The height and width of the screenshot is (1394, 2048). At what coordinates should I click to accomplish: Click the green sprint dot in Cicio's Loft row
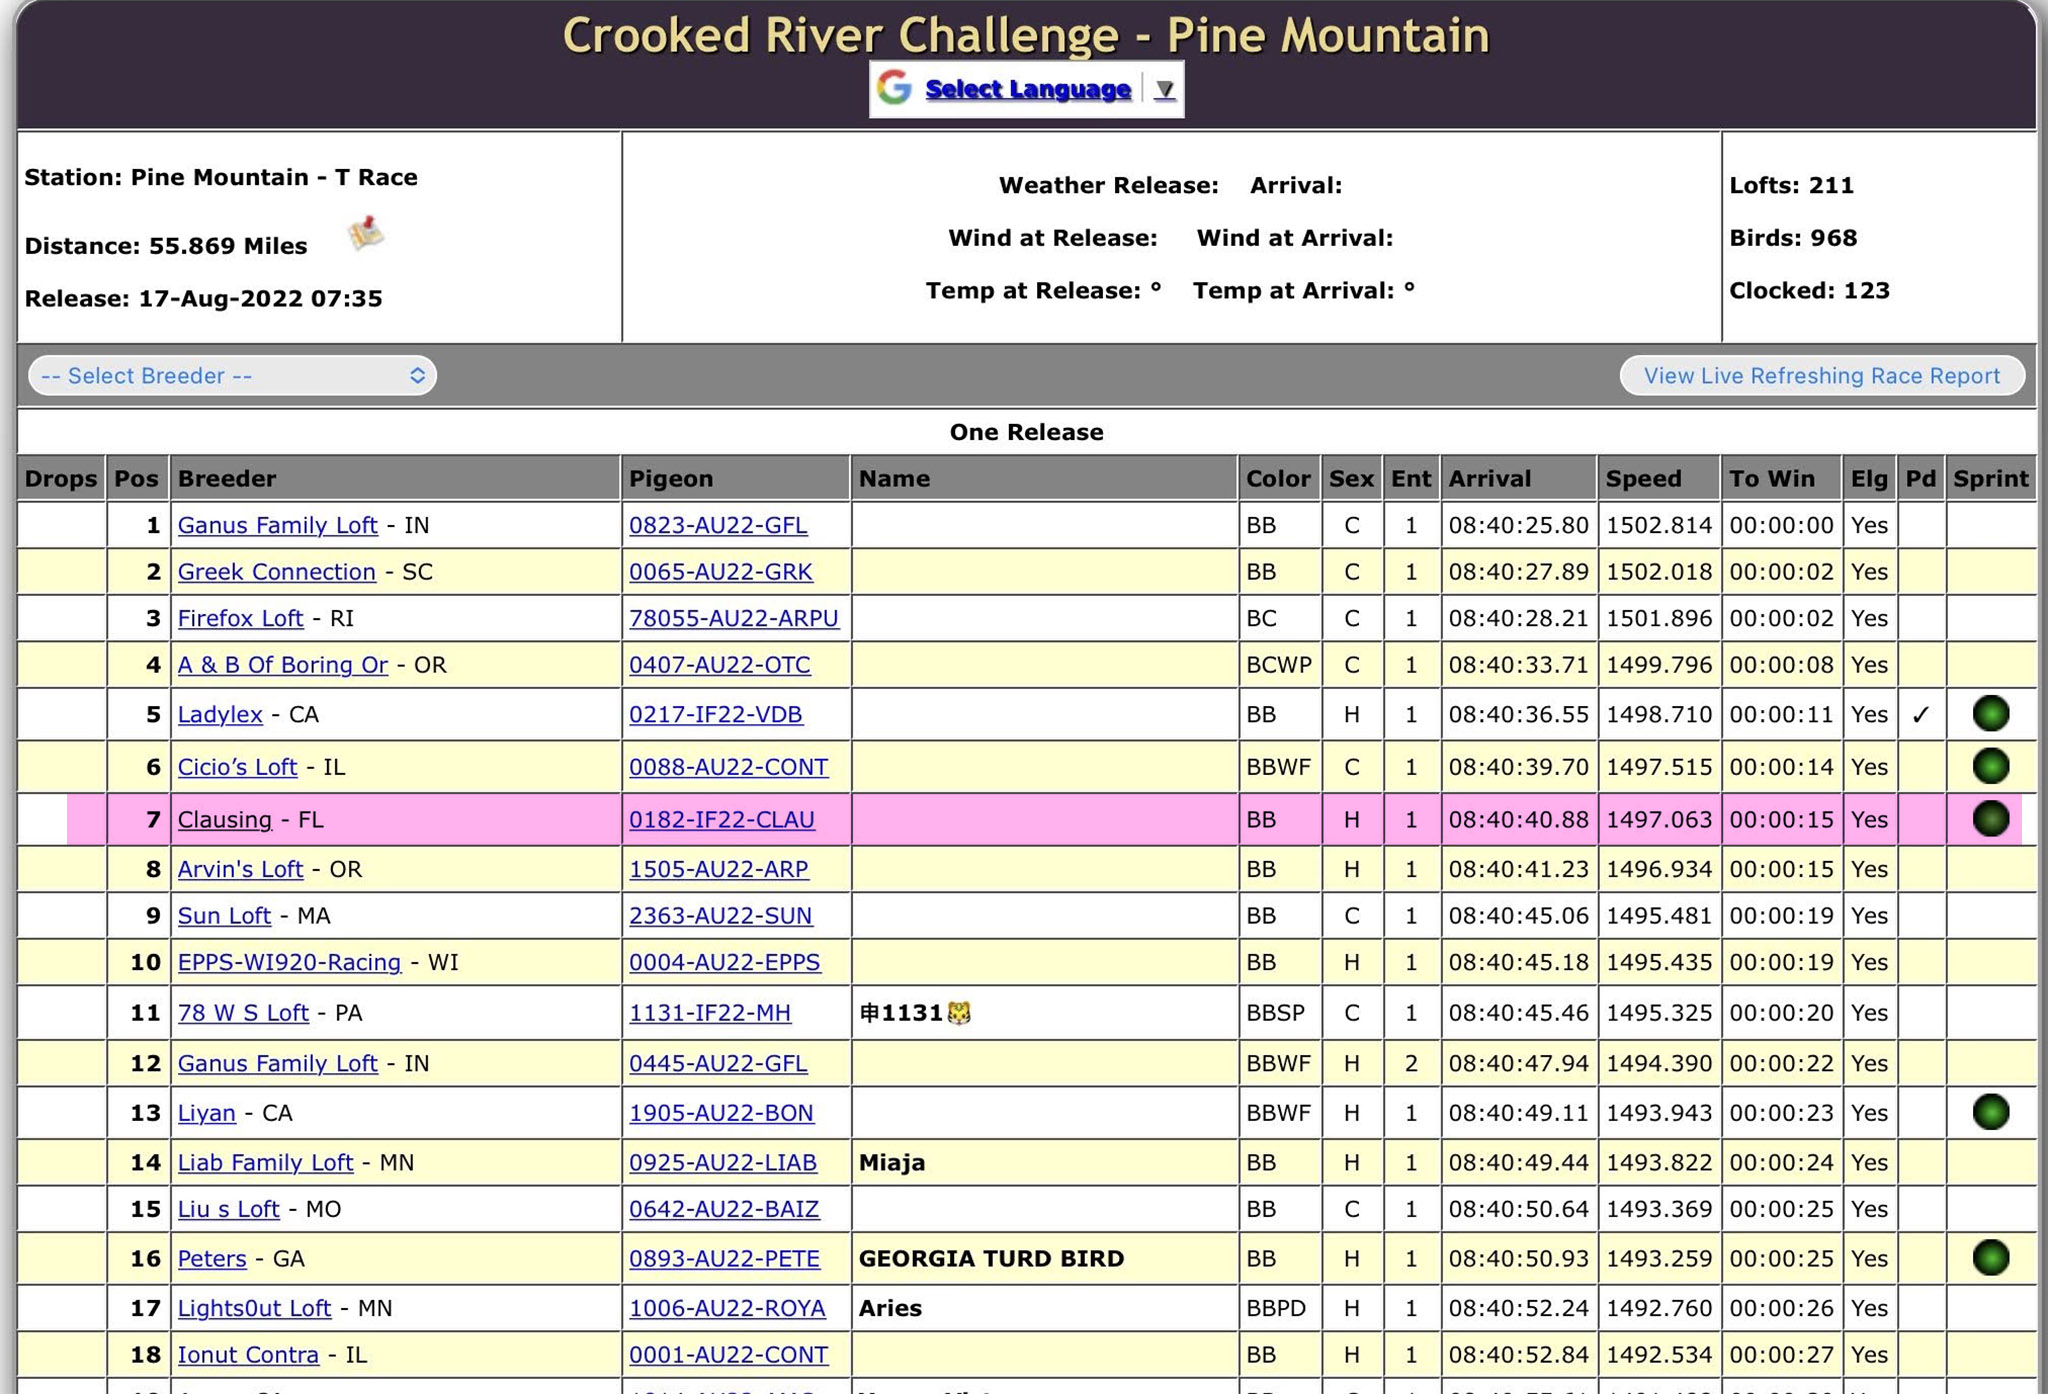pyautogui.click(x=1990, y=766)
